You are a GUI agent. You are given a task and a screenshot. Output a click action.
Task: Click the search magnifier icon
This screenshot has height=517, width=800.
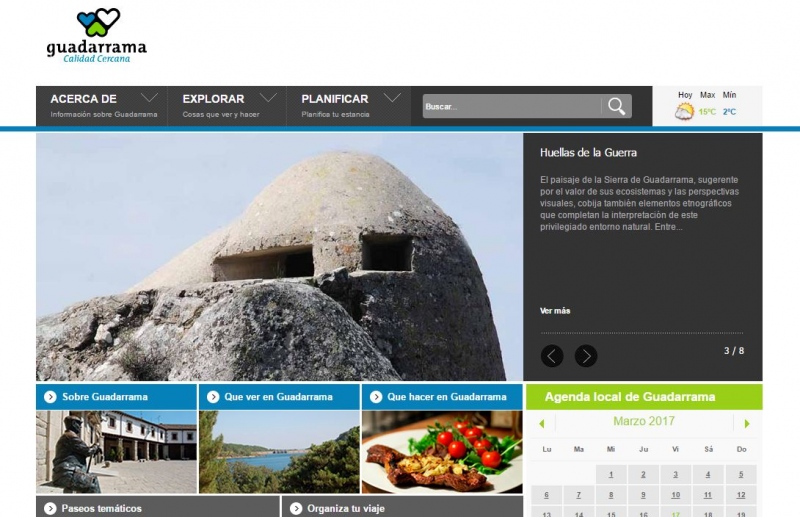(616, 106)
